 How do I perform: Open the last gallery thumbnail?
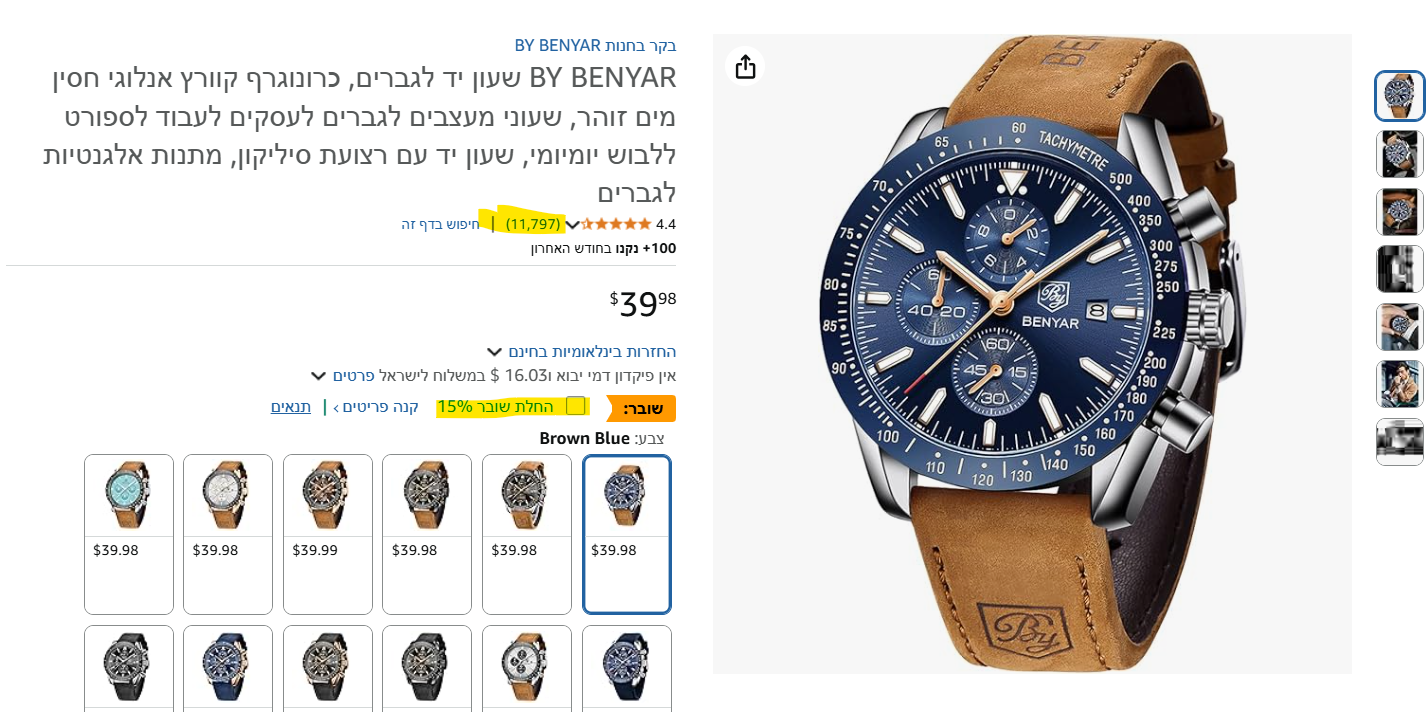click(1399, 442)
